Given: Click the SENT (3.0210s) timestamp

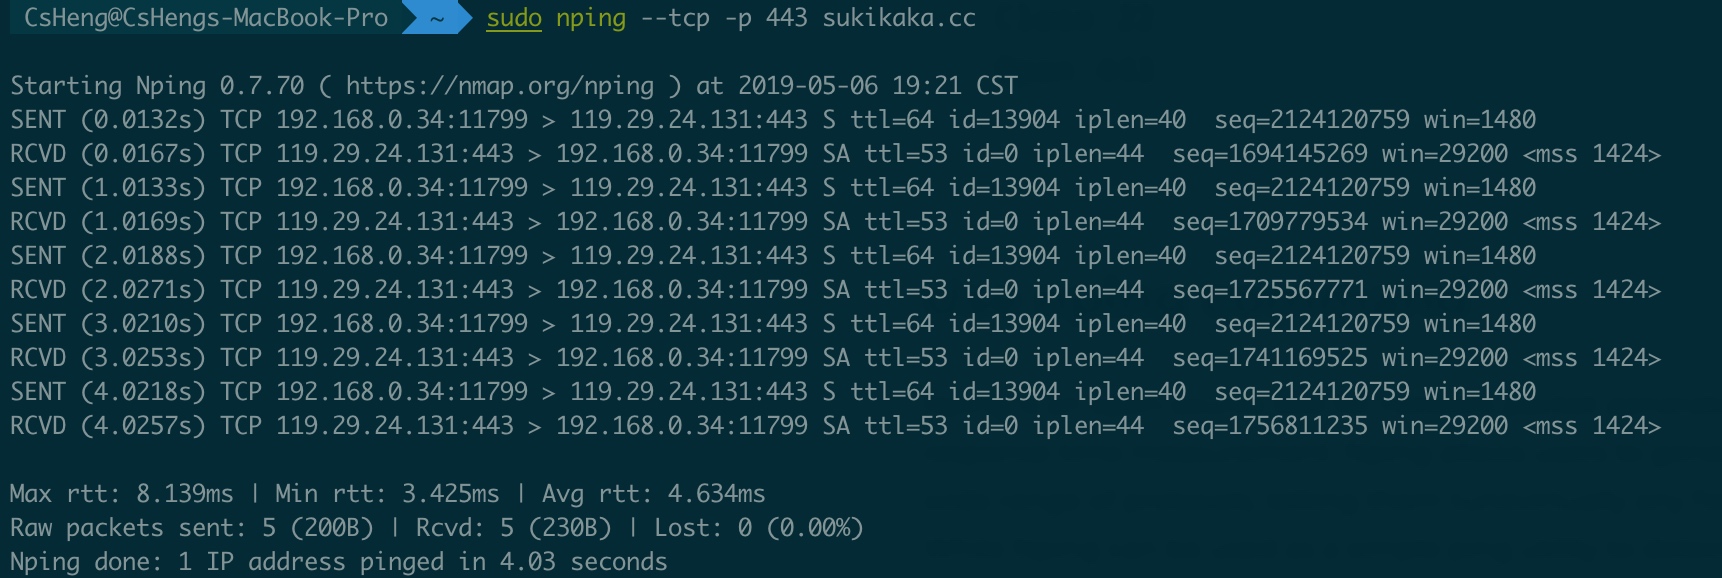Looking at the screenshot, I should 107,324.
